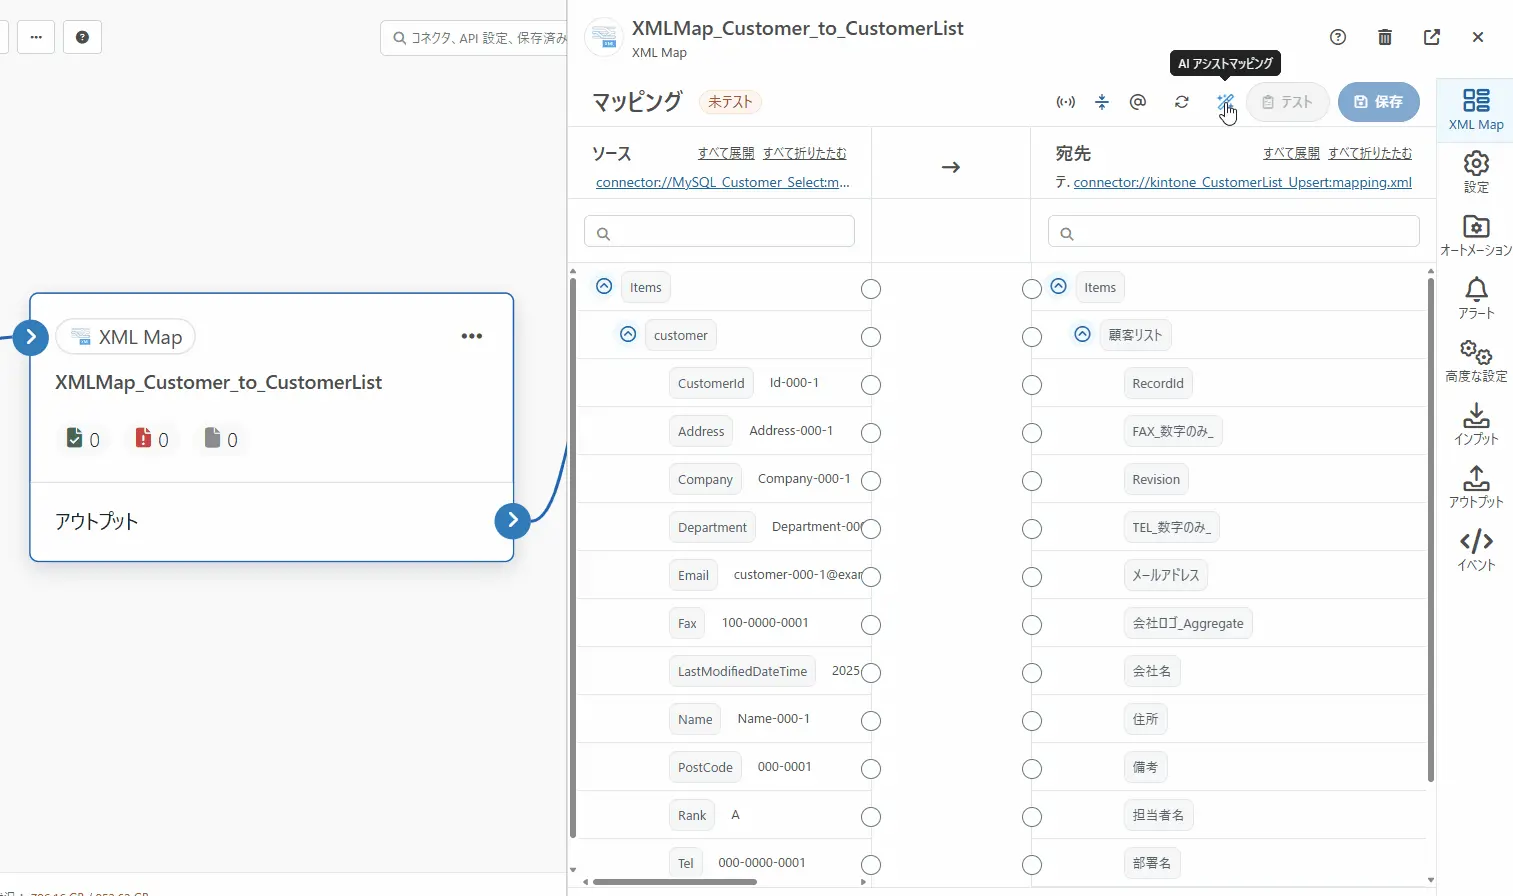Close the XML Map connector panel
The image size is (1513, 896).
(x=1478, y=37)
